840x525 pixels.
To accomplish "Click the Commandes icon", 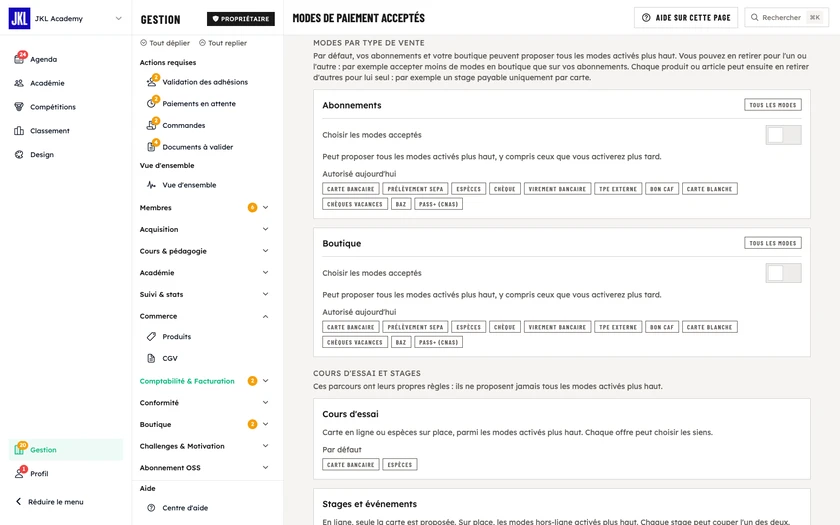I will click(151, 125).
